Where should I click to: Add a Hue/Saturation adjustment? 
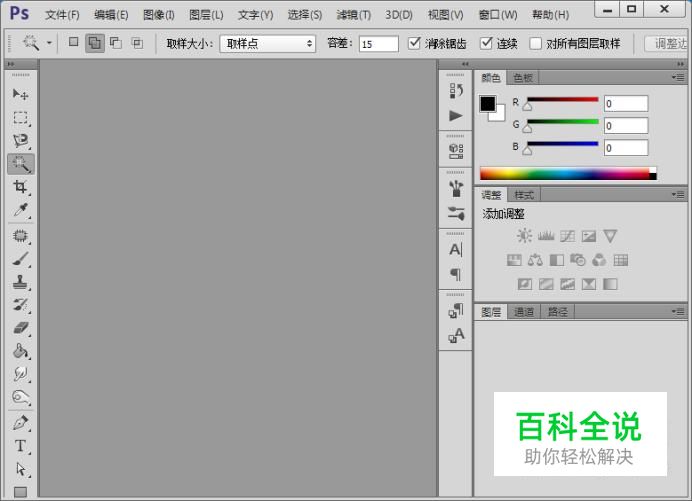[514, 260]
